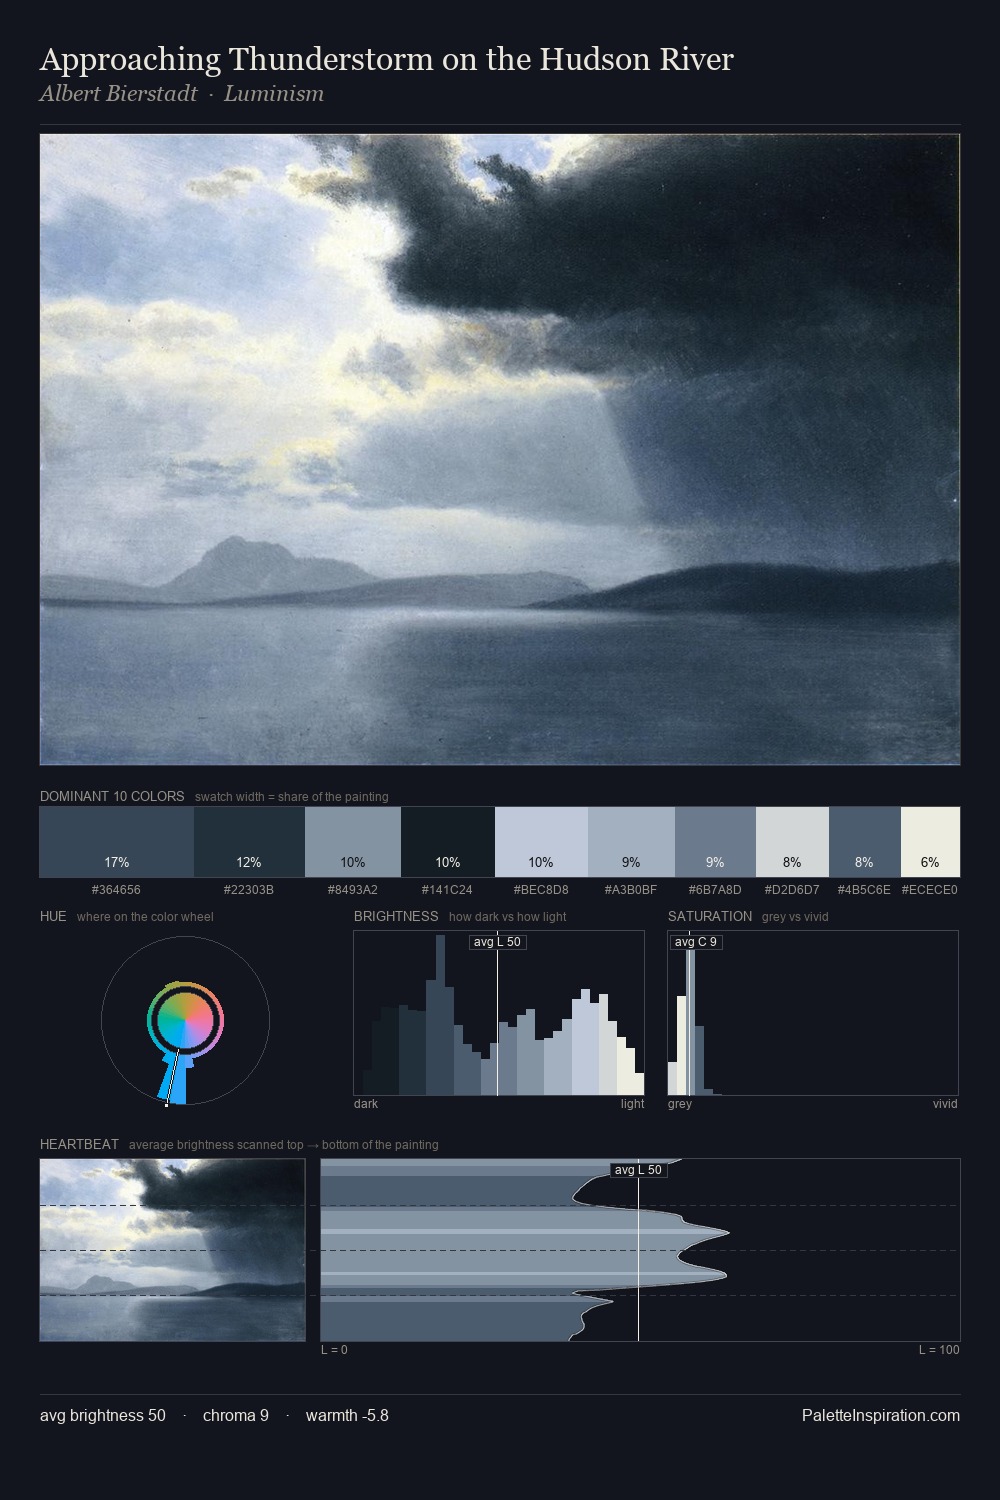Click the painting title heading
Screen dimensions: 1000x1500
pos(386,59)
